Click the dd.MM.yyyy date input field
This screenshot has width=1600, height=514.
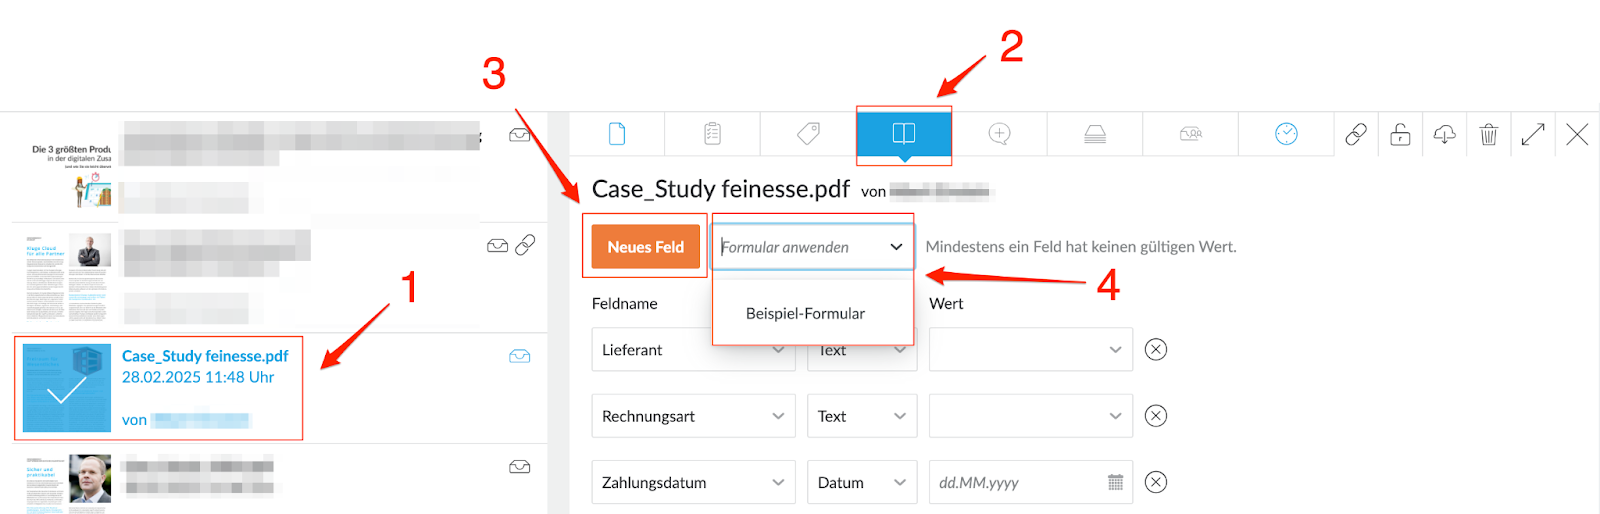[x=1030, y=482]
